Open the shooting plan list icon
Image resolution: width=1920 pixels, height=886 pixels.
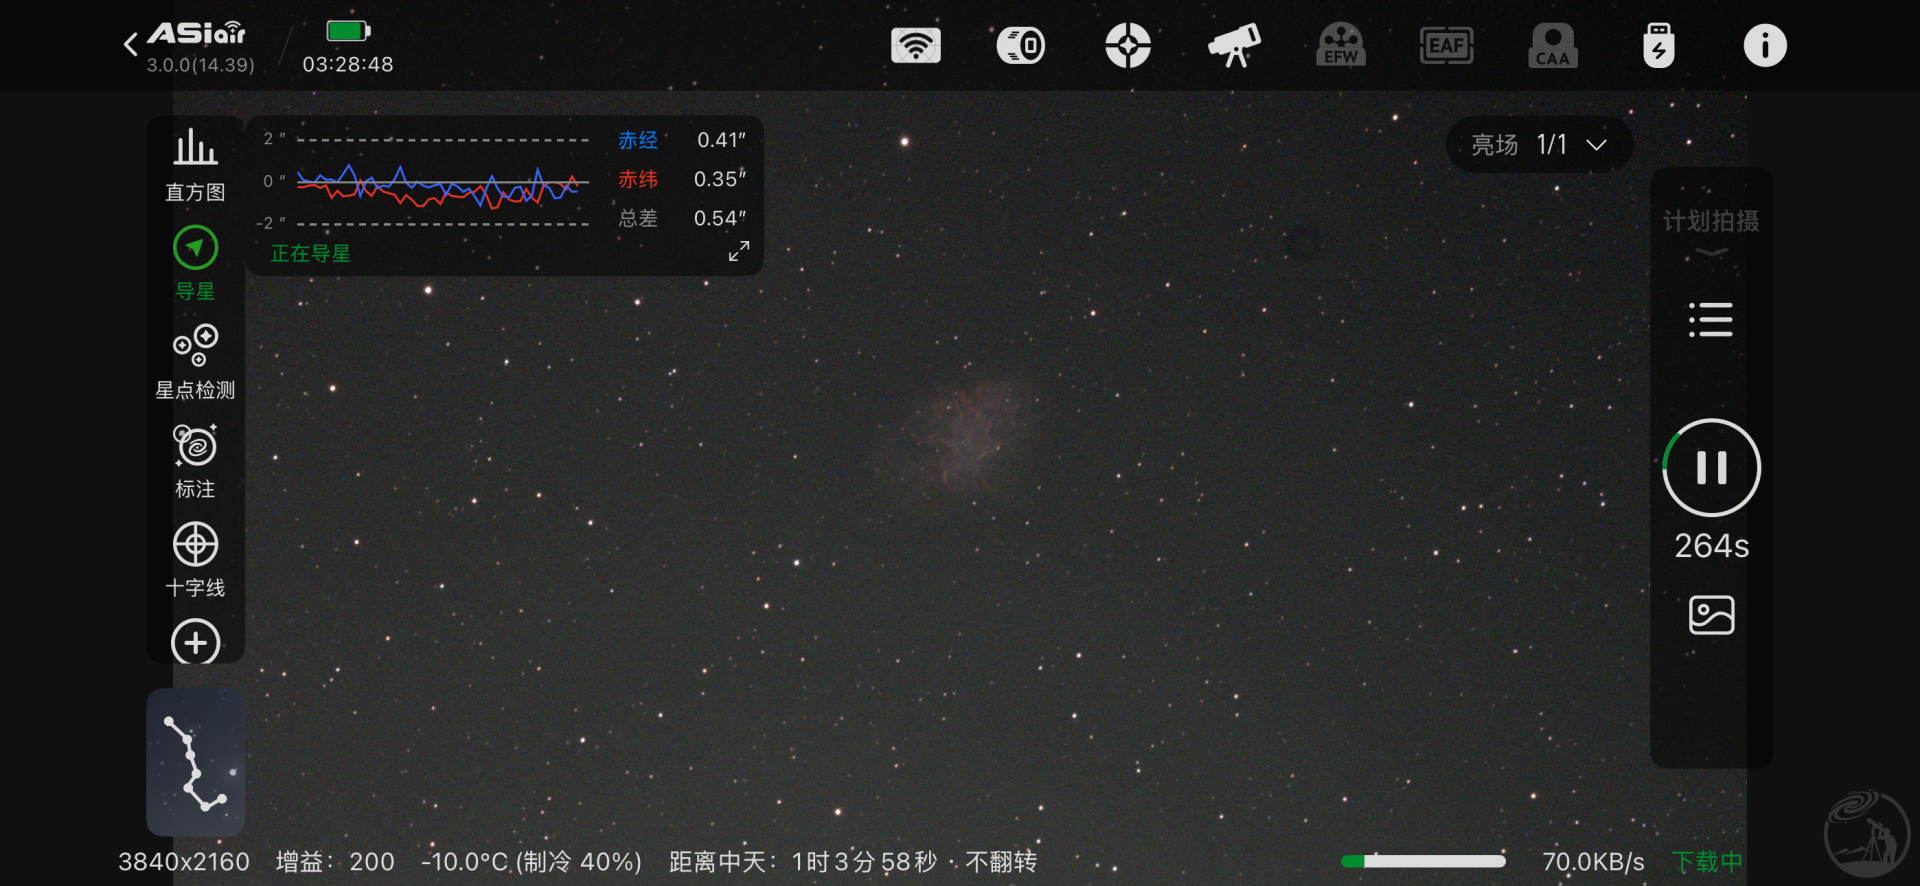click(1711, 320)
